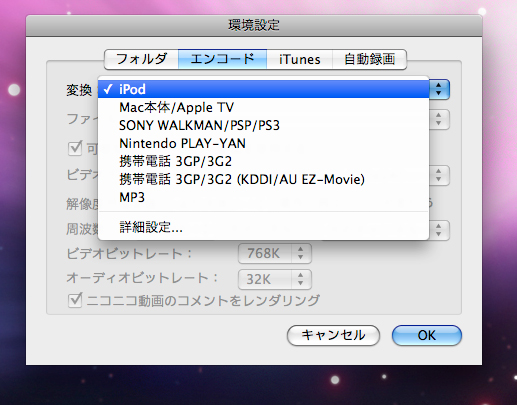The width and height of the screenshot is (517, 405).
Task: Open the オーディオビットレート 32K dropdown
Action: click(275, 279)
